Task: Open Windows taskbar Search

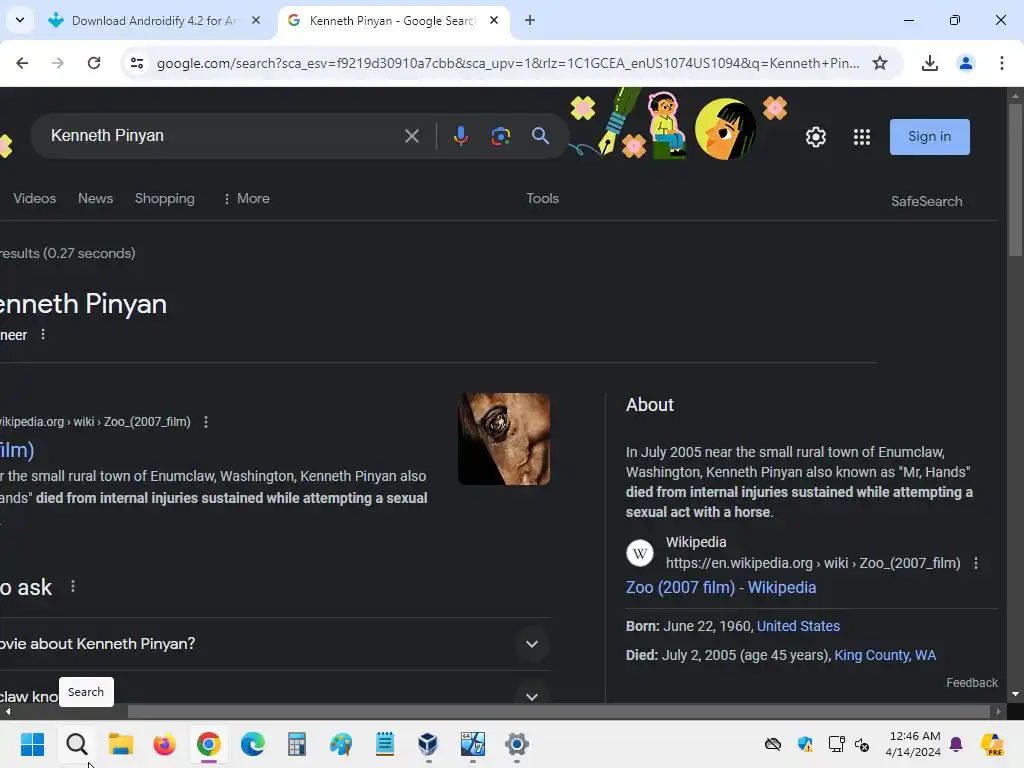Action: click(76, 744)
